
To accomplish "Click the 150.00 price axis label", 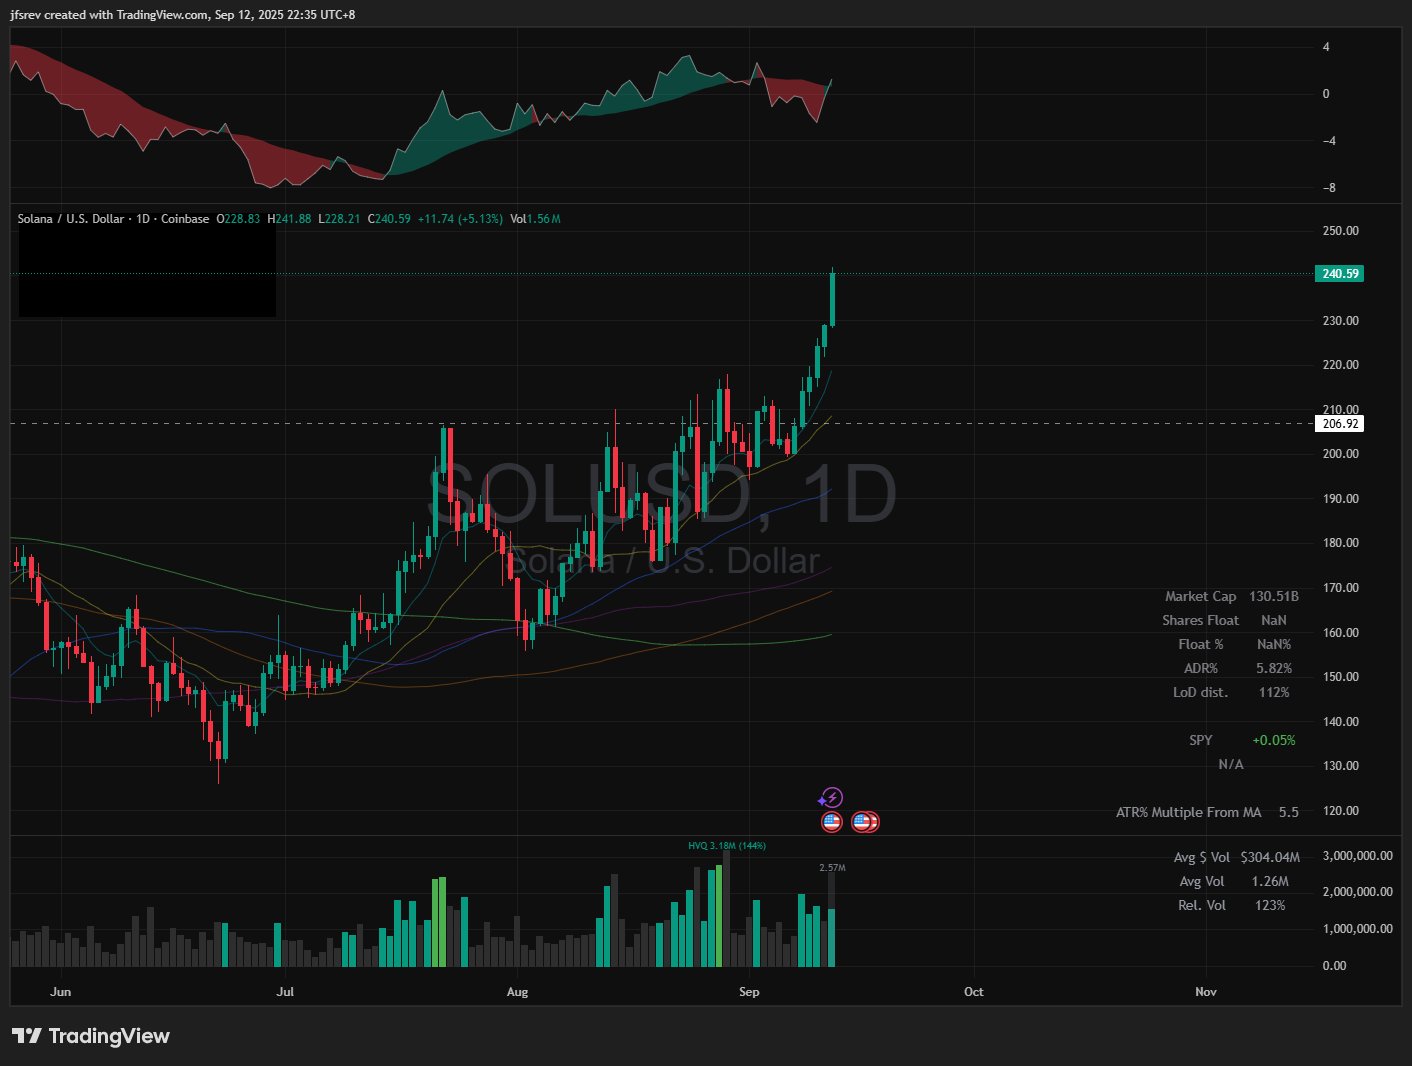I will (1340, 677).
